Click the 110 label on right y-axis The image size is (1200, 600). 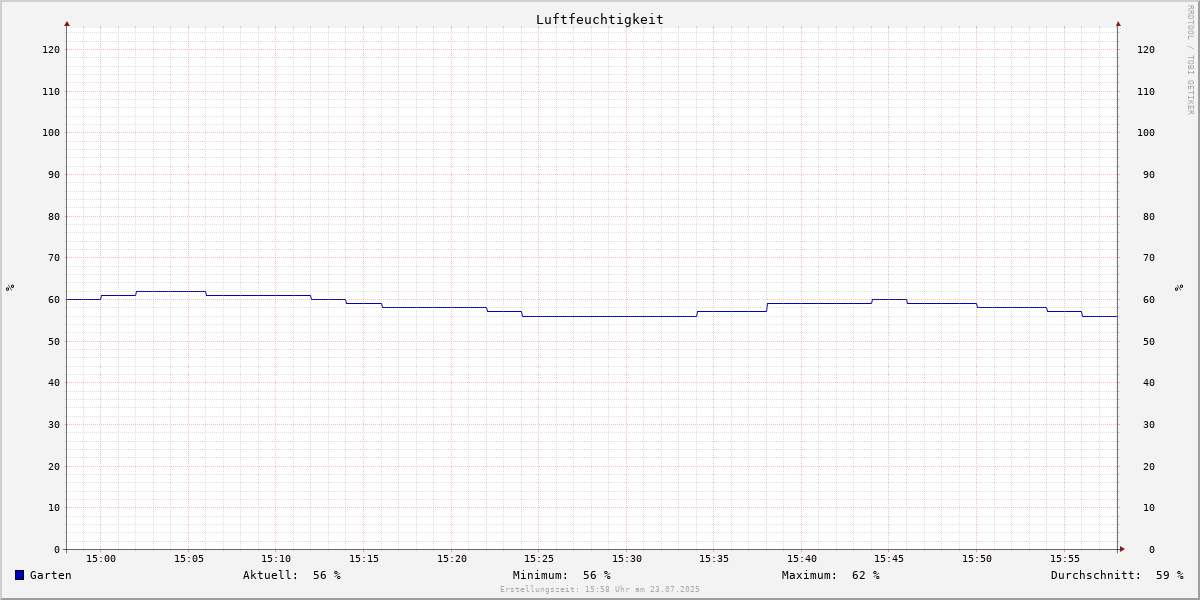(1146, 92)
